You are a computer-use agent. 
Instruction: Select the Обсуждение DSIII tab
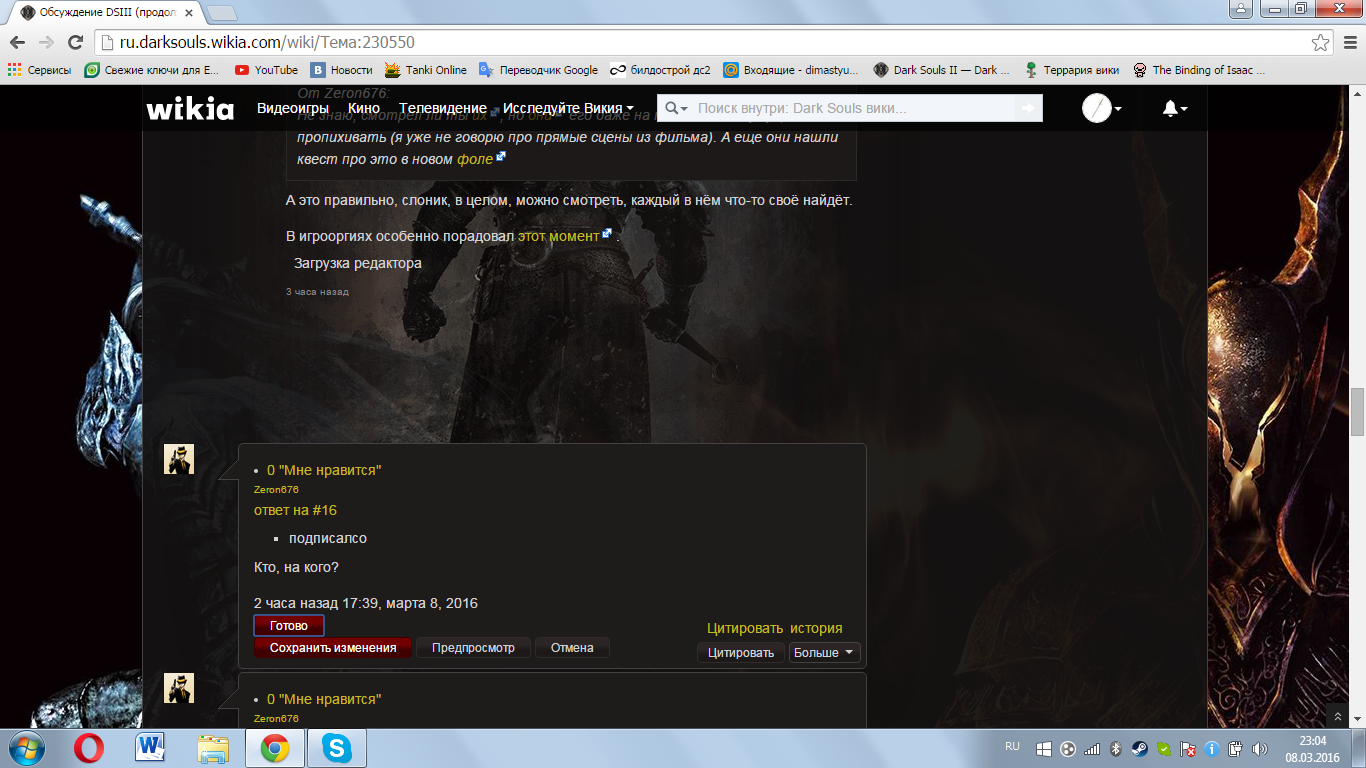[103, 13]
